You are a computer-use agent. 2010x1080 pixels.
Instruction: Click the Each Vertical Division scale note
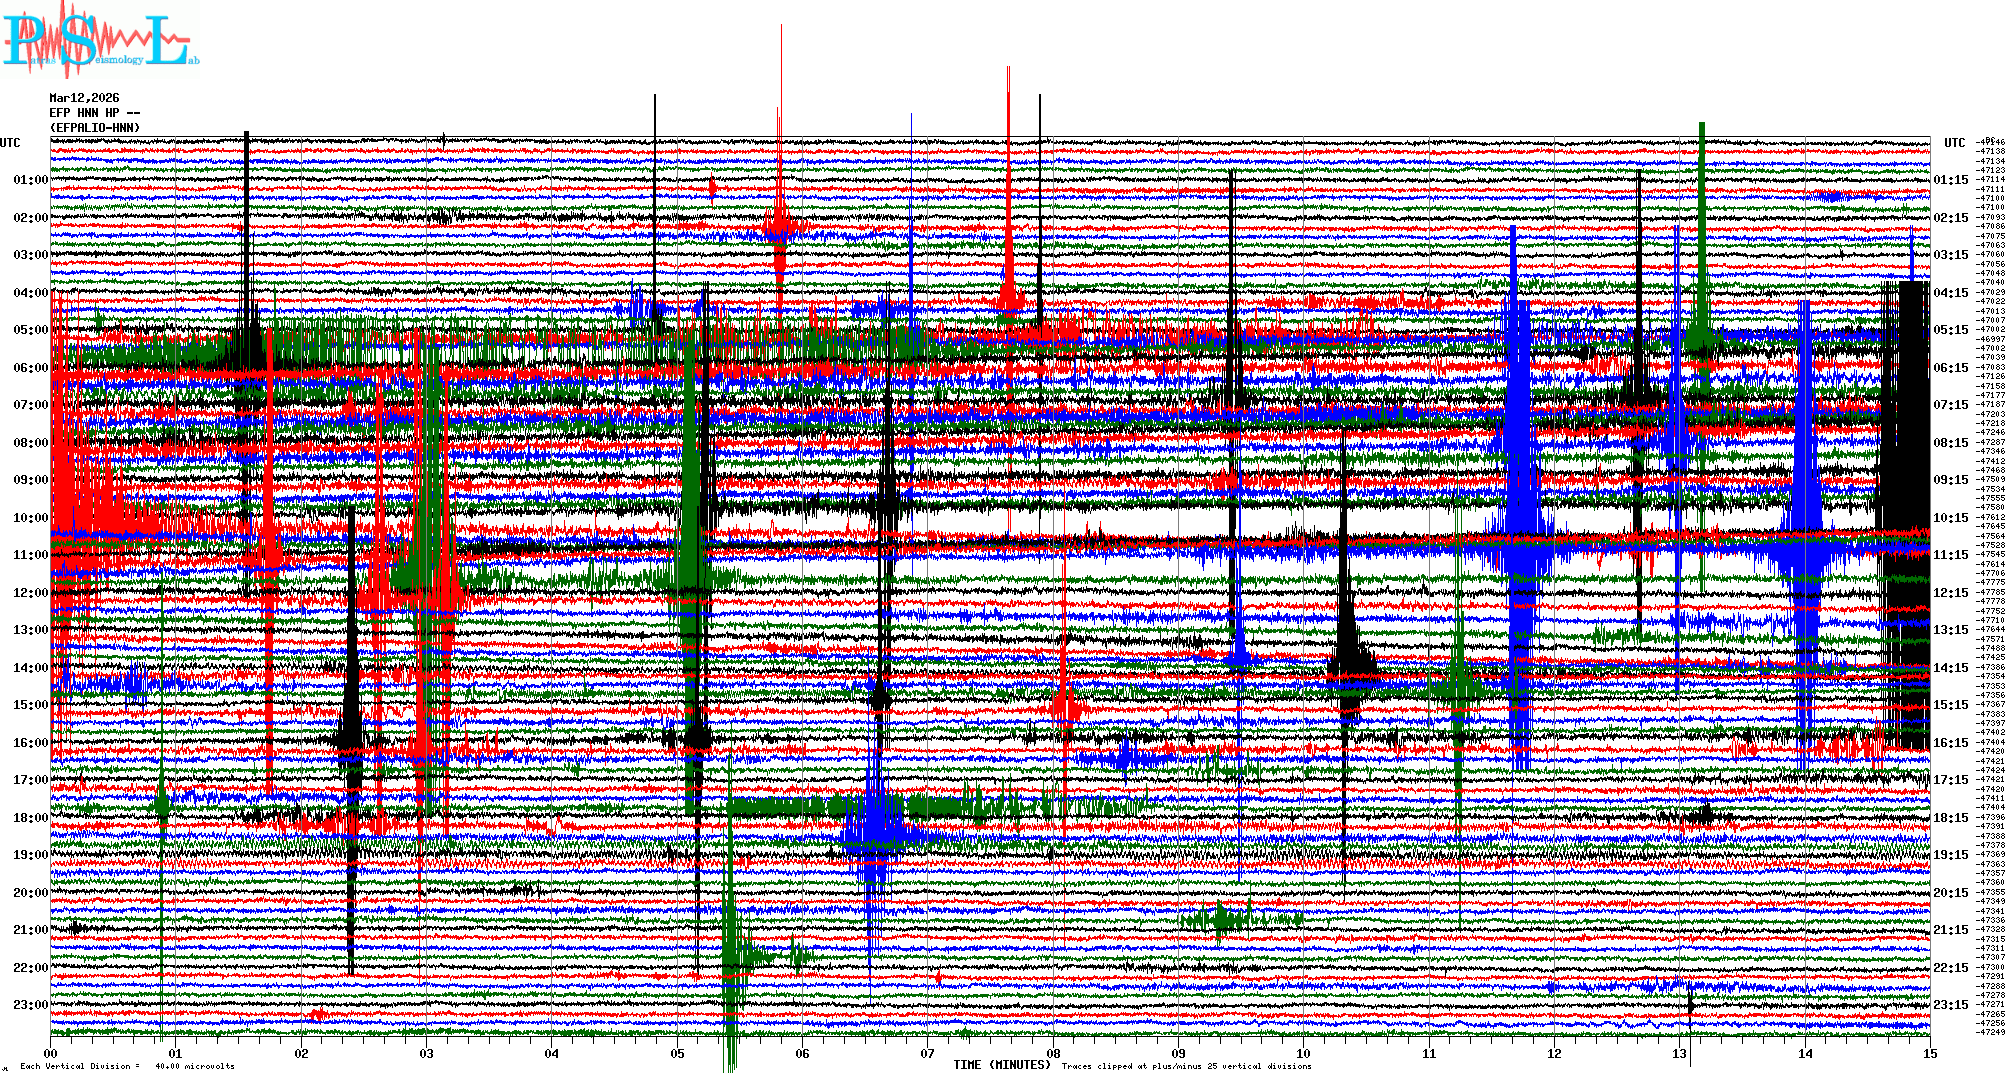click(127, 1066)
